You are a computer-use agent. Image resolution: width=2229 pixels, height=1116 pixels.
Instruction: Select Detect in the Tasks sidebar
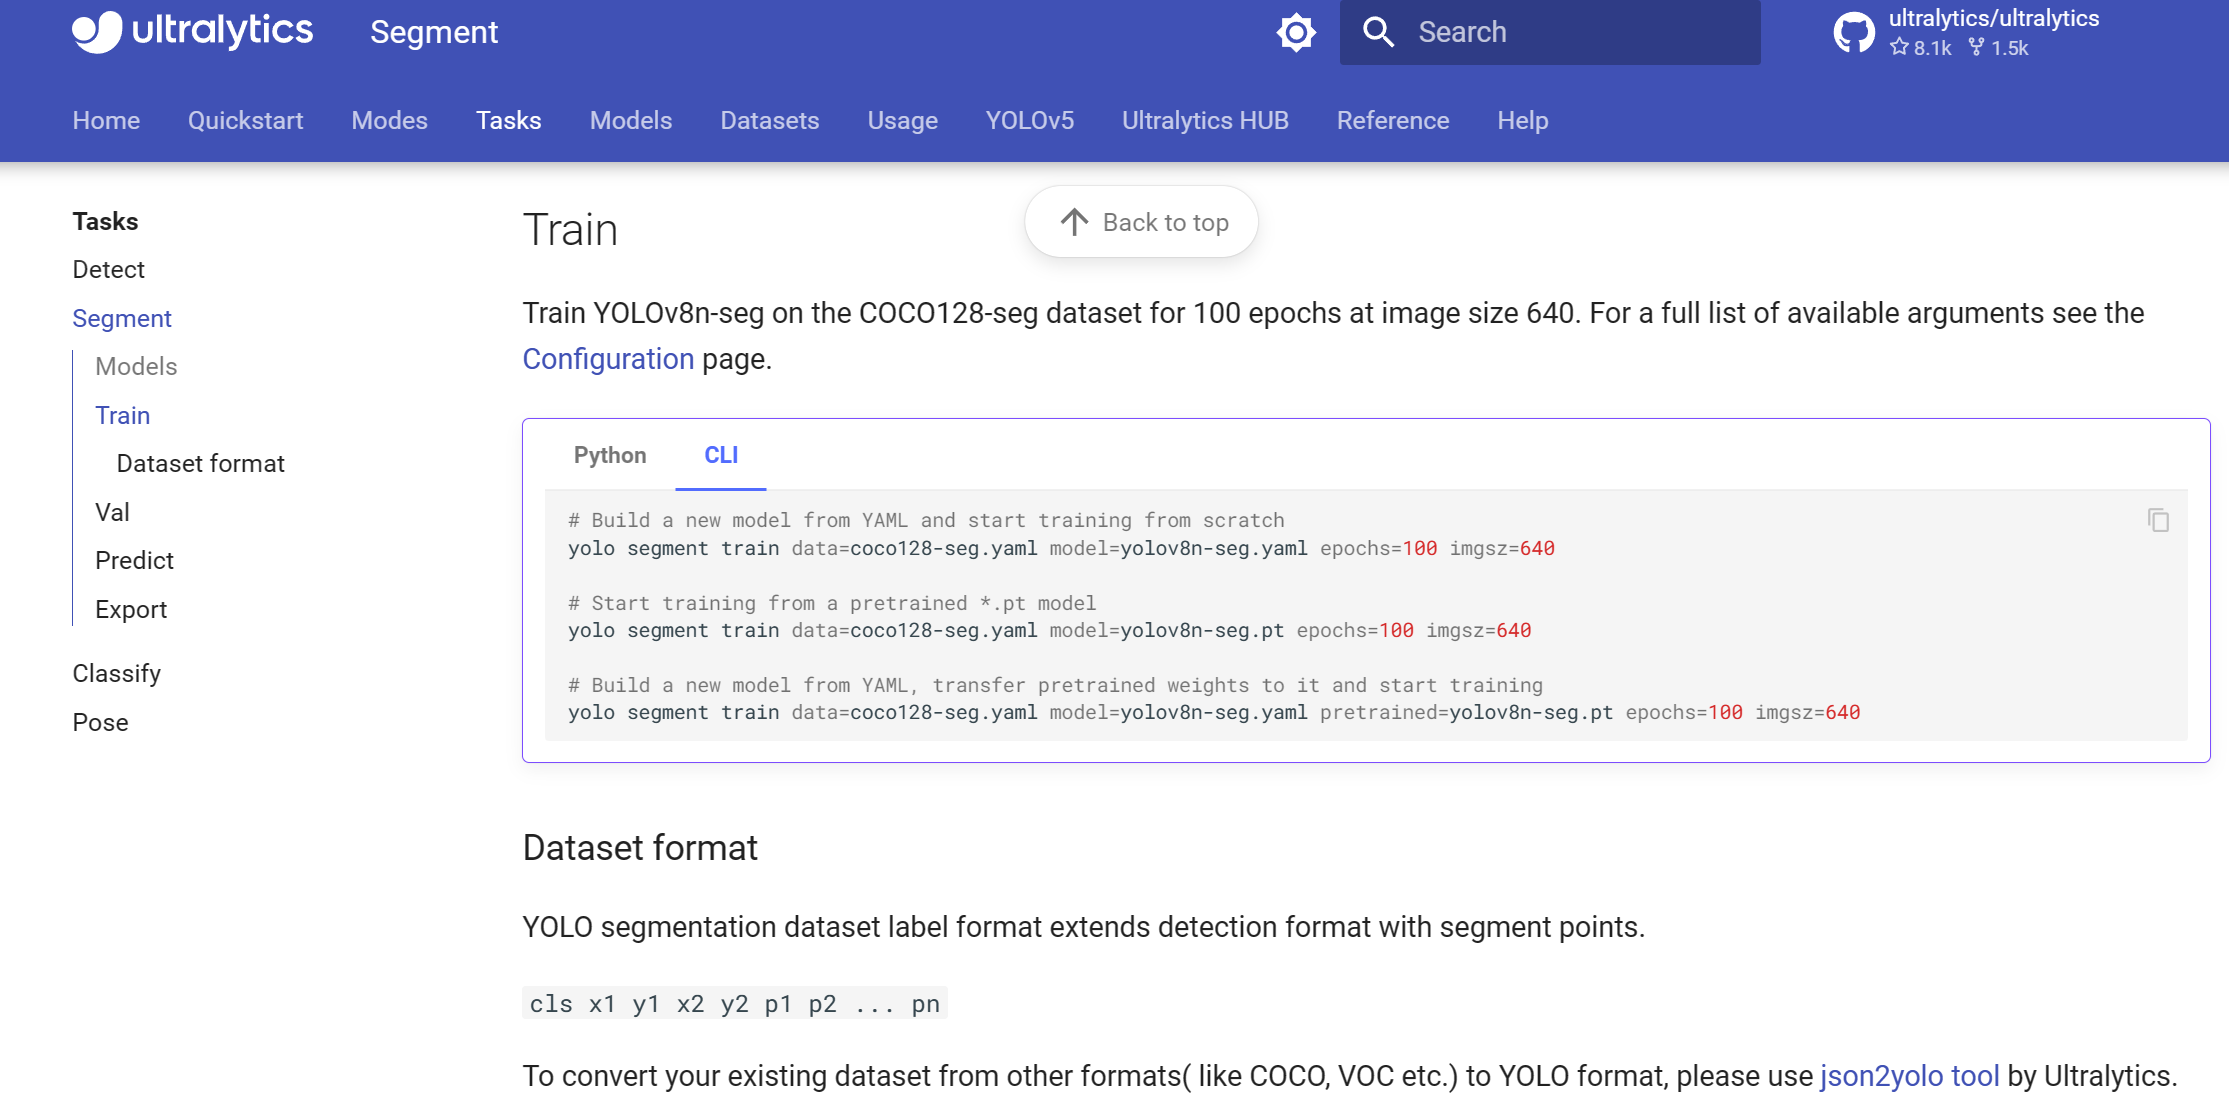coord(108,269)
